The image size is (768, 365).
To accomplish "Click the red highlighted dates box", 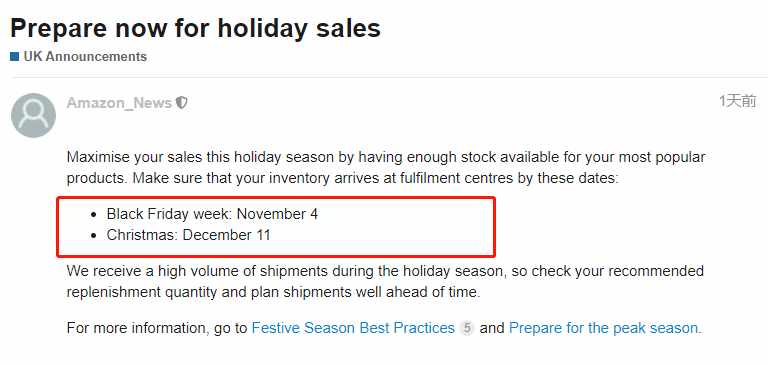I will point(276,226).
